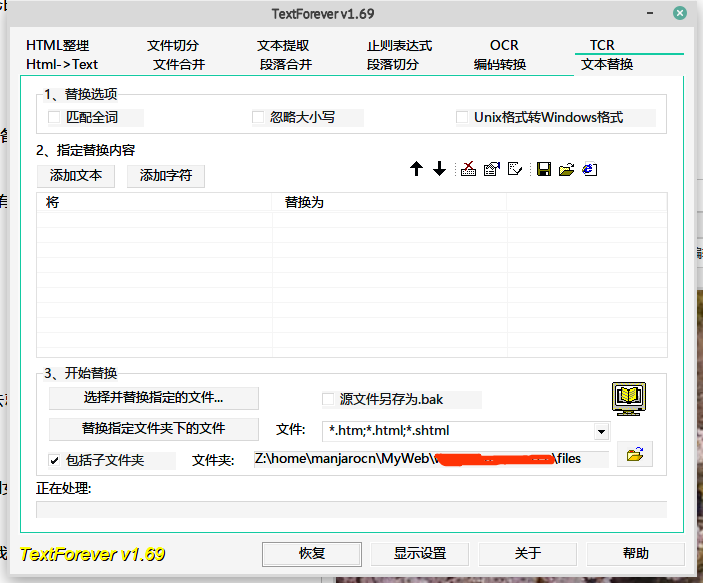Click the 恢复 button
Screen dimensions: 703x583
point(312,554)
